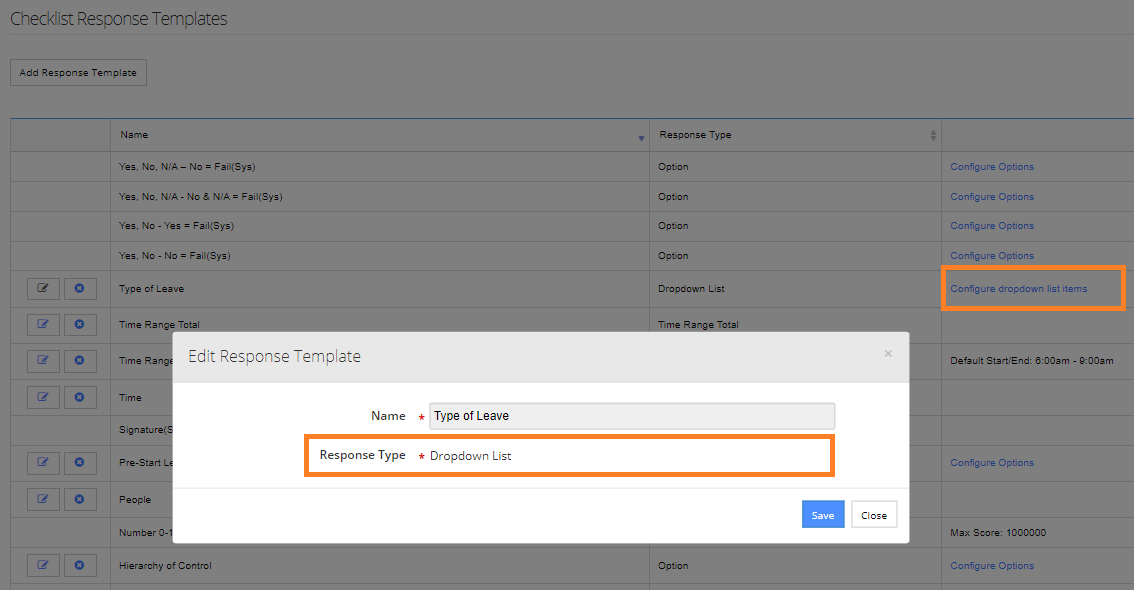Edit the "Time Range Total" template
Viewport: 1134px width, 590px height.
(x=43, y=324)
